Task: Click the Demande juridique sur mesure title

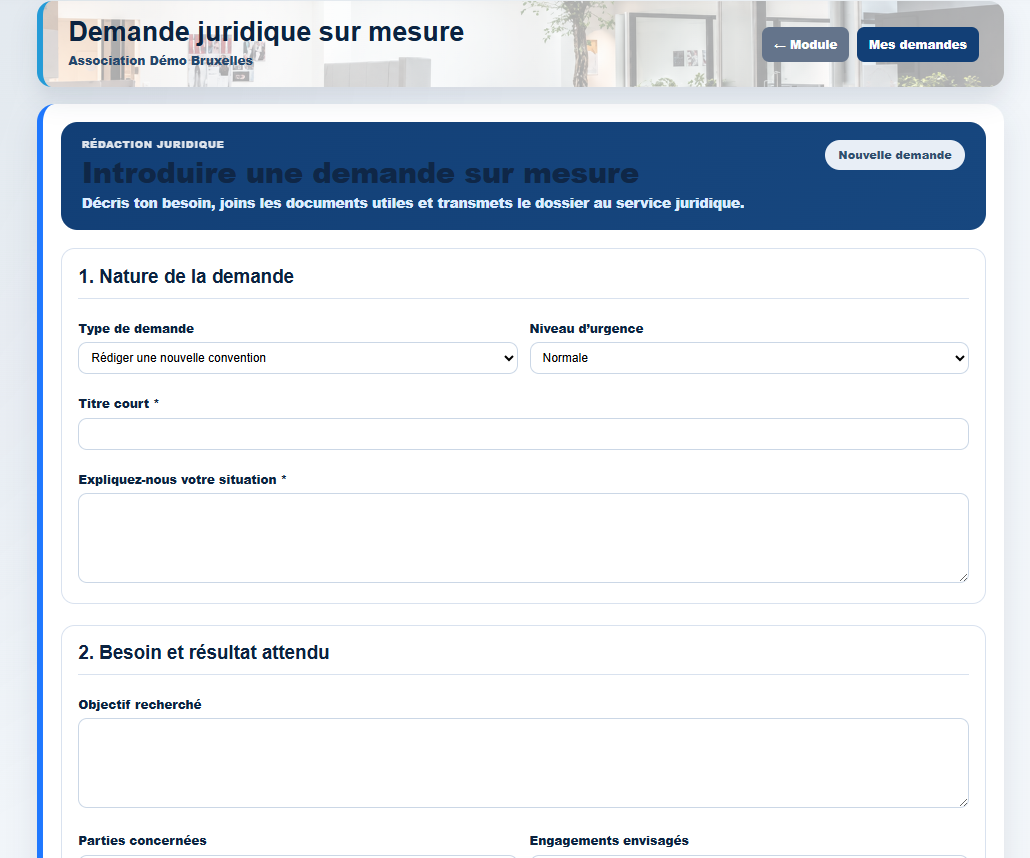Action: [x=266, y=32]
